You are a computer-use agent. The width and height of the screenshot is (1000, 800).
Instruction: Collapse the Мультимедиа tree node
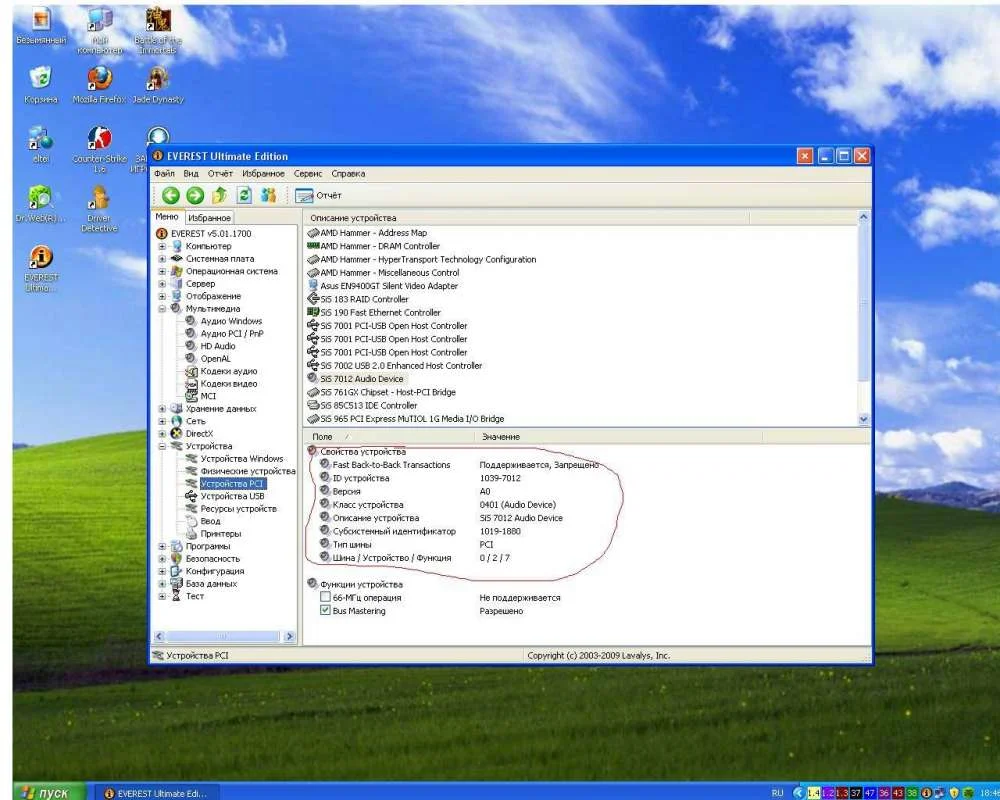tap(163, 309)
